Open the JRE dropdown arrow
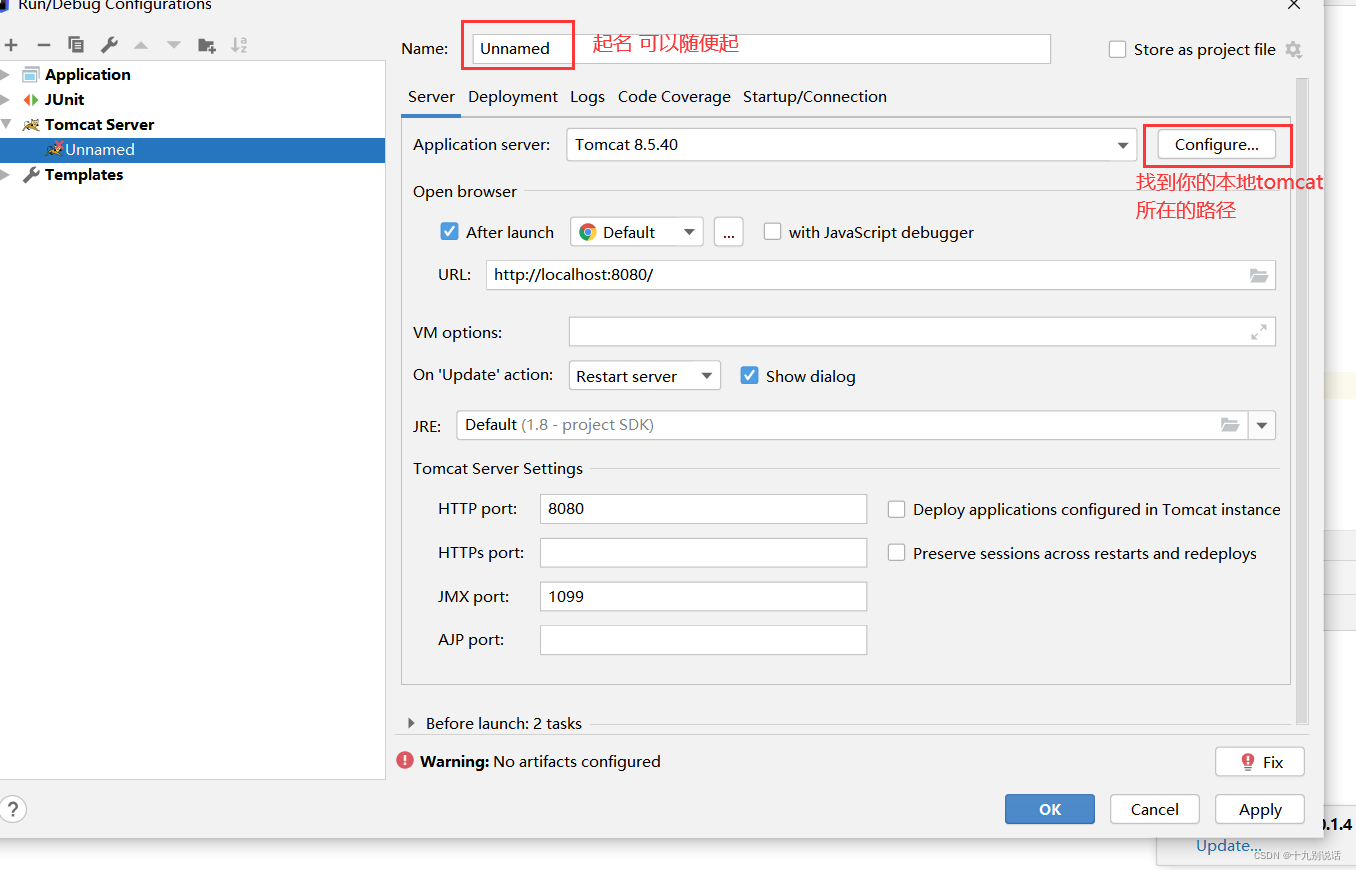The image size is (1356, 870). [x=1262, y=425]
